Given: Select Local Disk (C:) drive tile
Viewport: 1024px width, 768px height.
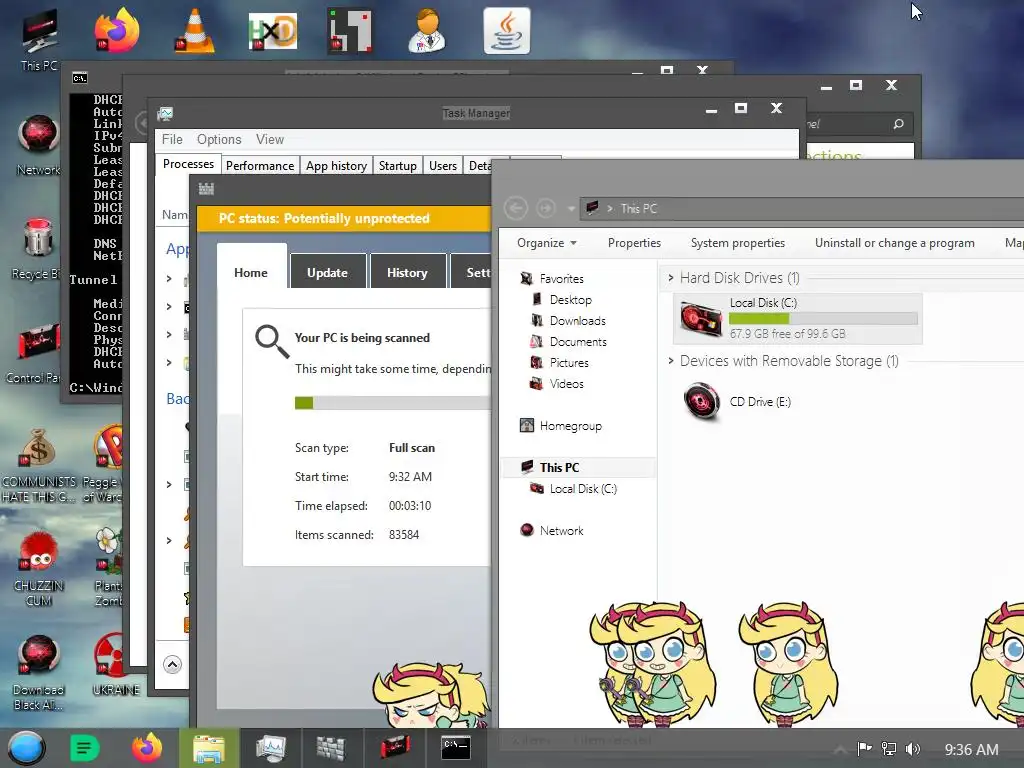Looking at the screenshot, I should pyautogui.click(x=797, y=319).
